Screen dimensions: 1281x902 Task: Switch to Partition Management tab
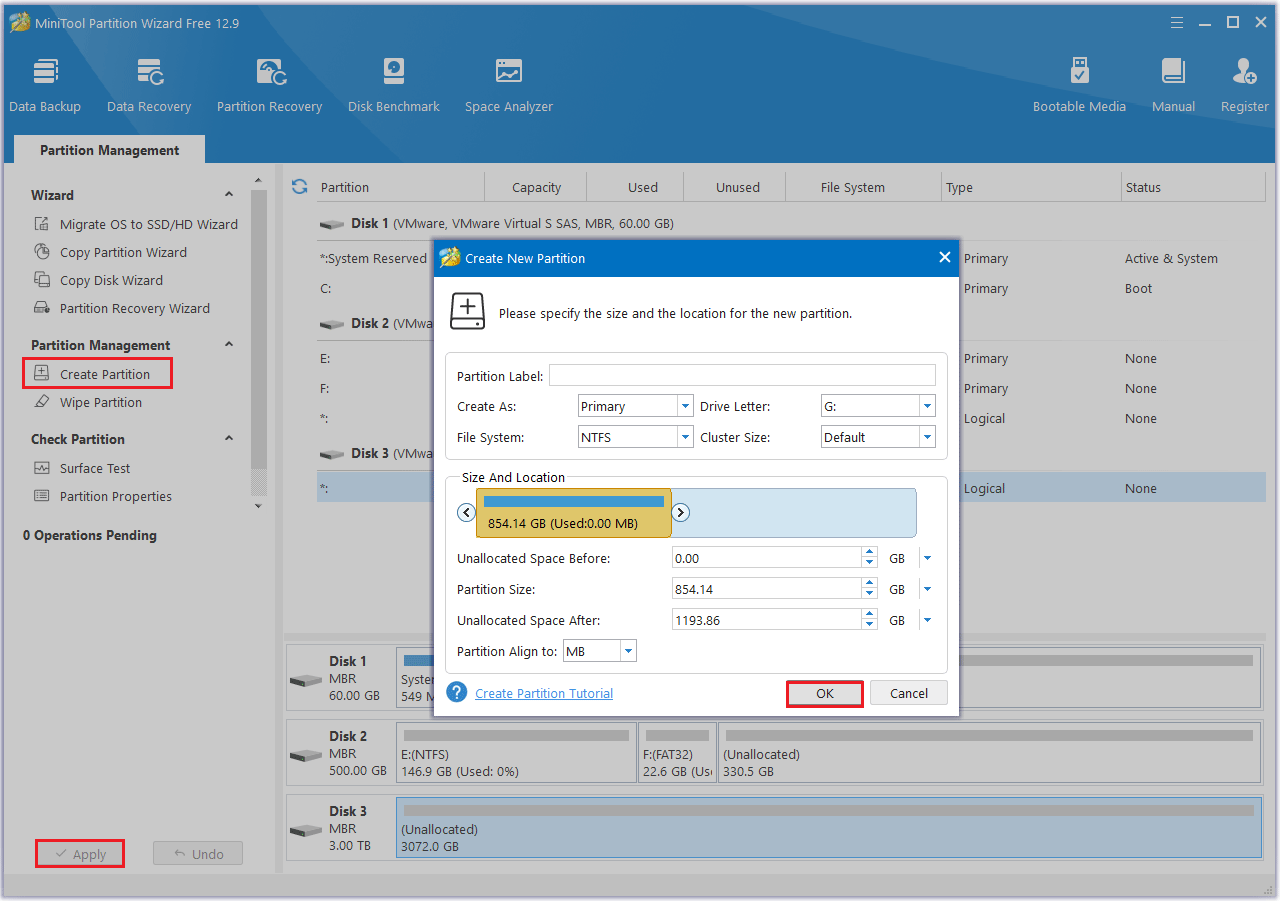click(110, 150)
